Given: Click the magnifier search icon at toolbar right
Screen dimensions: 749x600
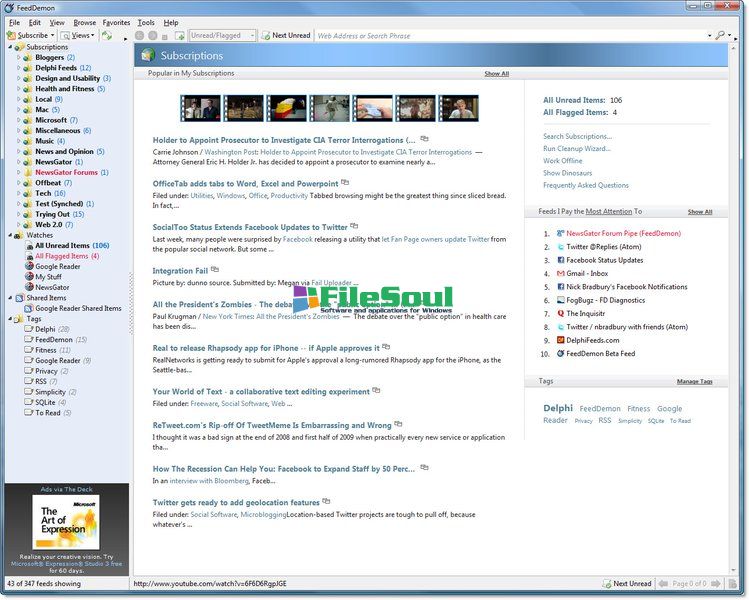Looking at the screenshot, I should click(x=720, y=35).
